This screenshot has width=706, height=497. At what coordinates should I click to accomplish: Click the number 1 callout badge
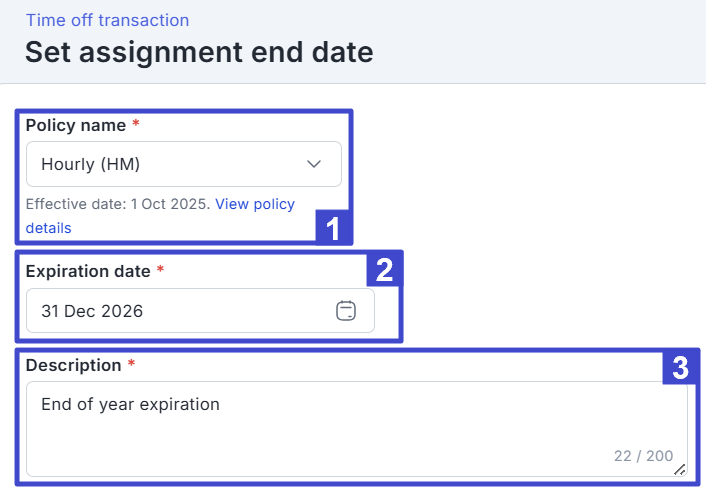(x=333, y=228)
